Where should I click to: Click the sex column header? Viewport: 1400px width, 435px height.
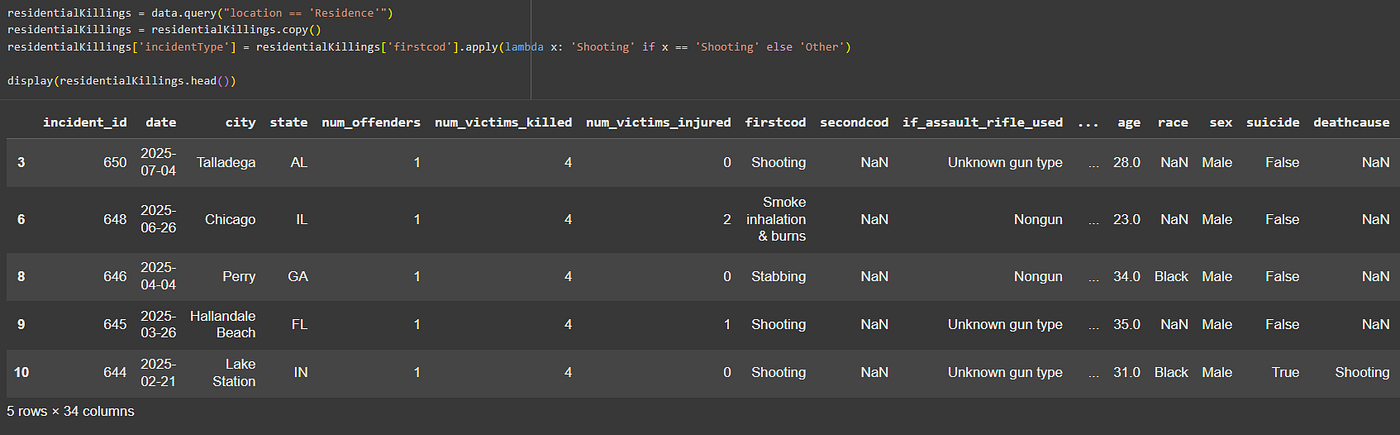point(1220,122)
